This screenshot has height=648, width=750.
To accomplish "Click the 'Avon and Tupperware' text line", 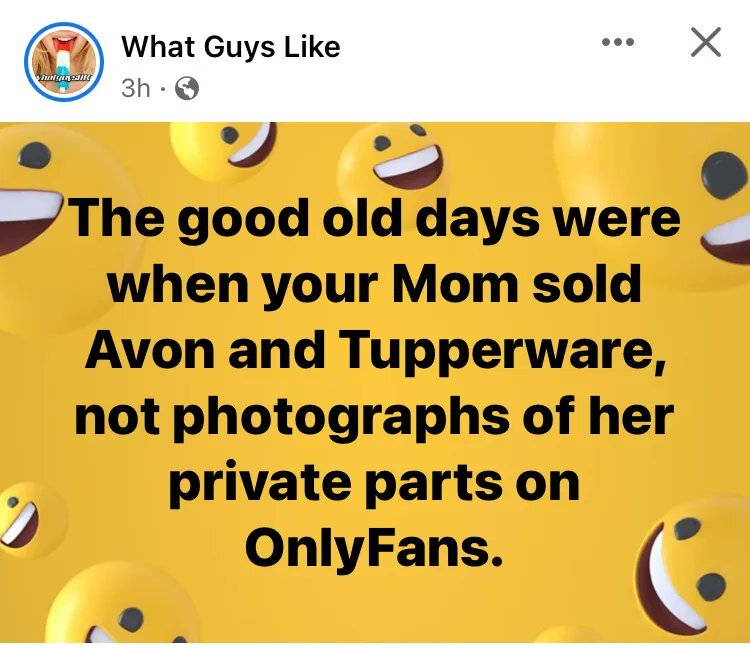I will 373,350.
